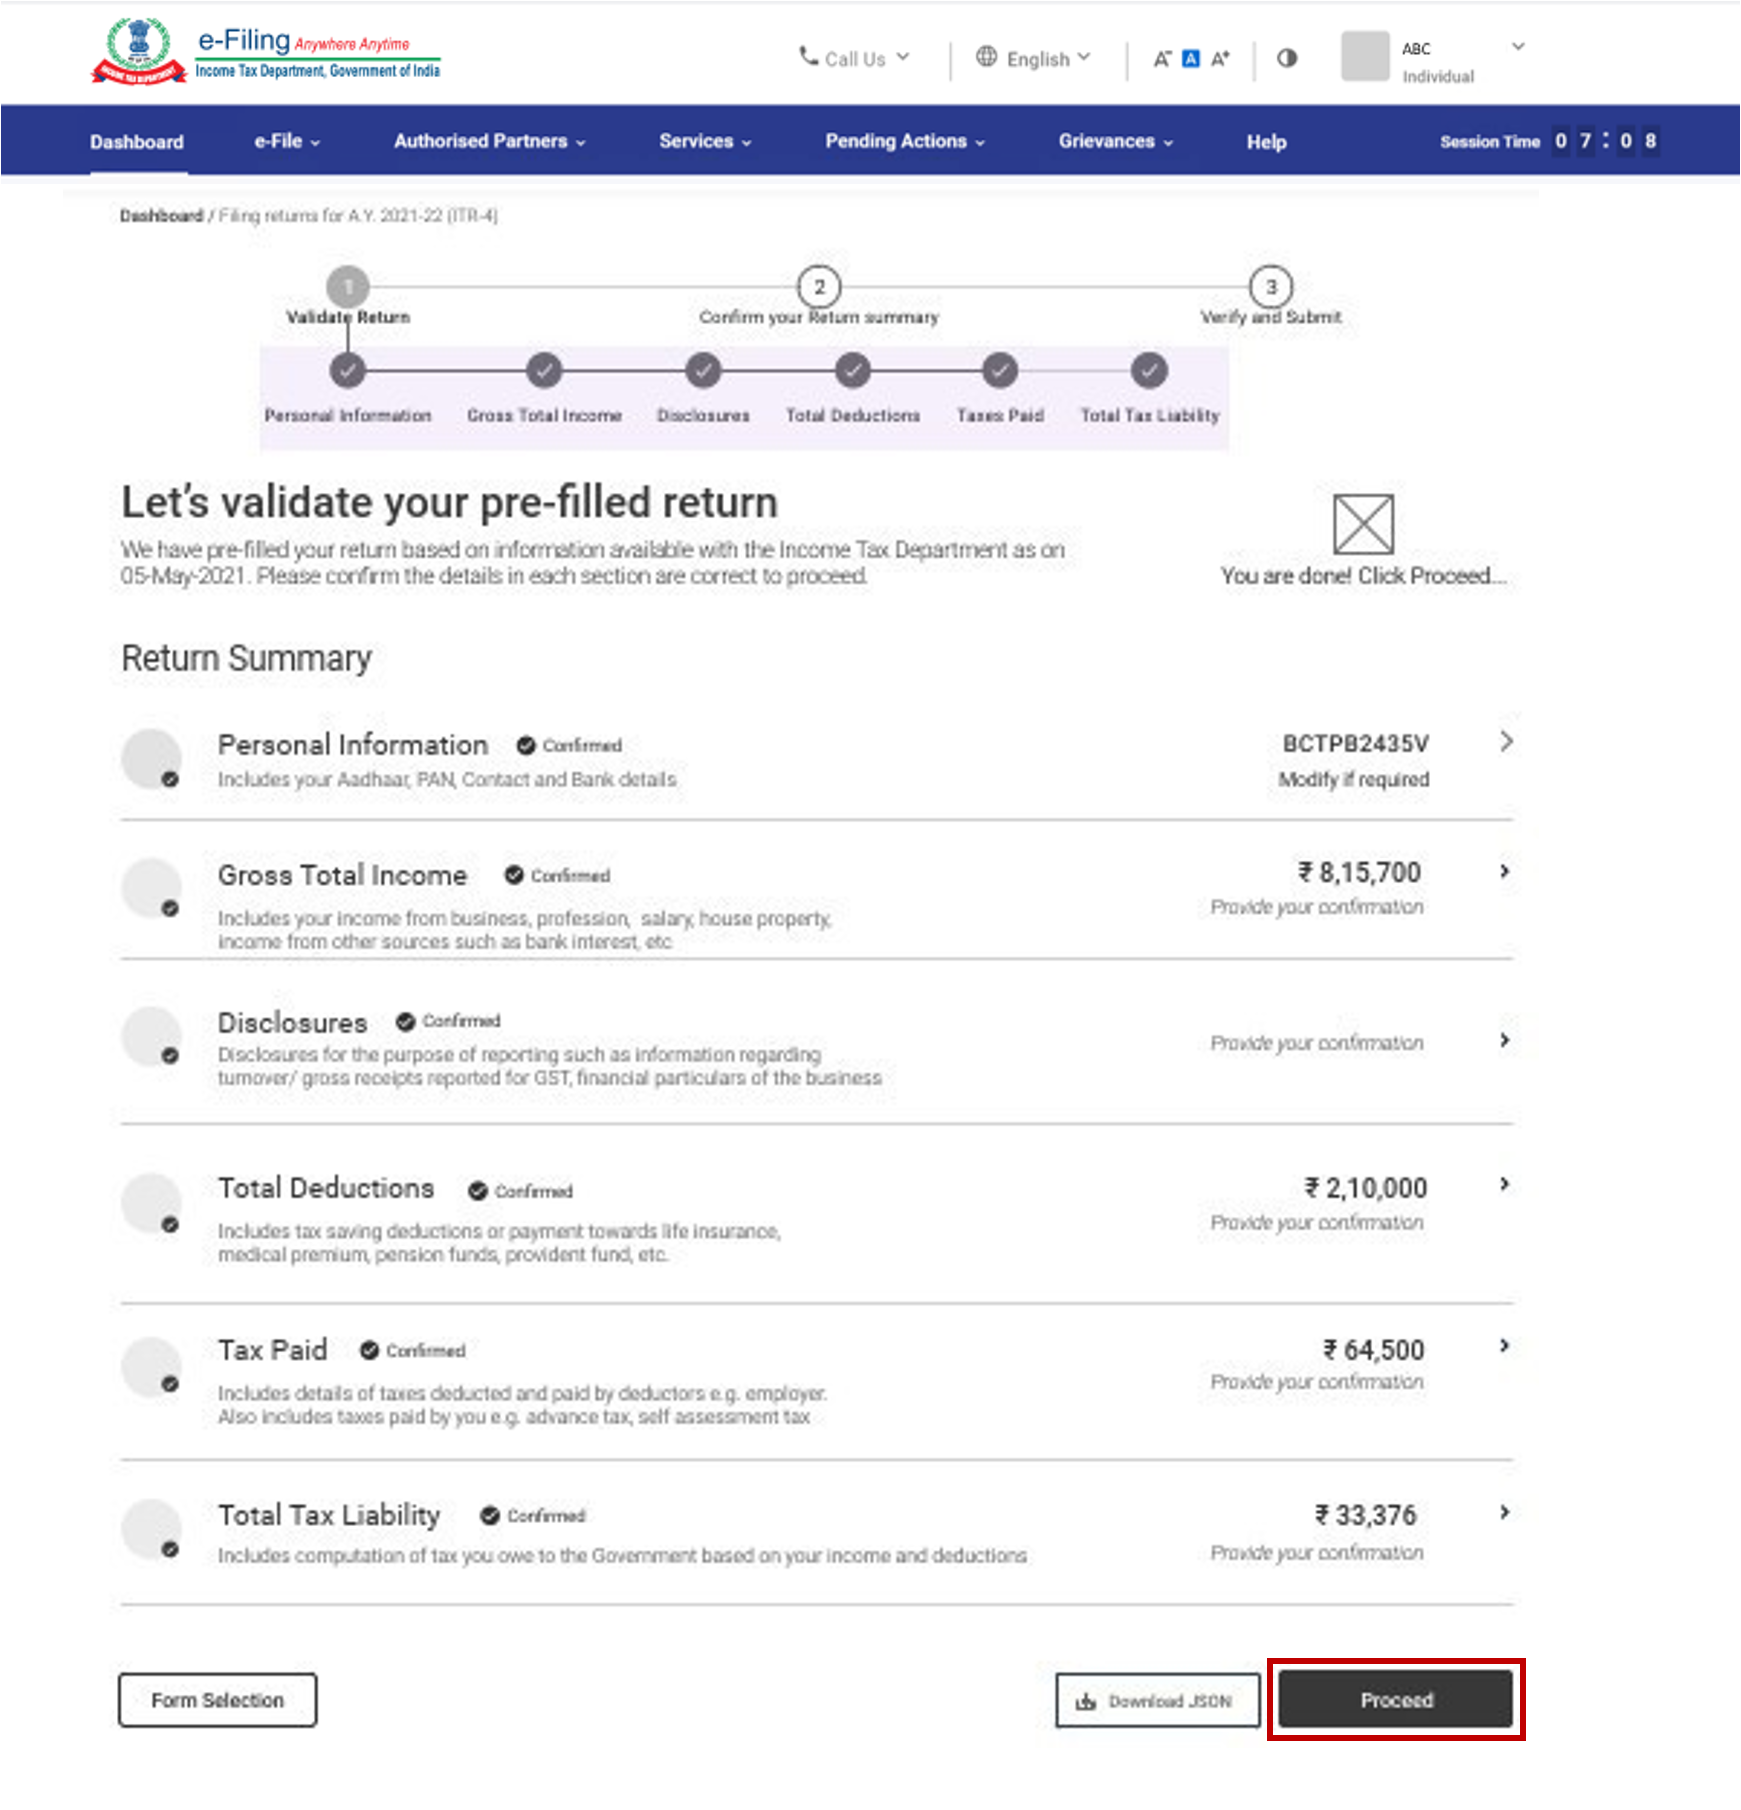Viewport: 1741px width, 1810px height.
Task: Click Confirmed badge next to Total Tax Liability
Action: (x=532, y=1516)
